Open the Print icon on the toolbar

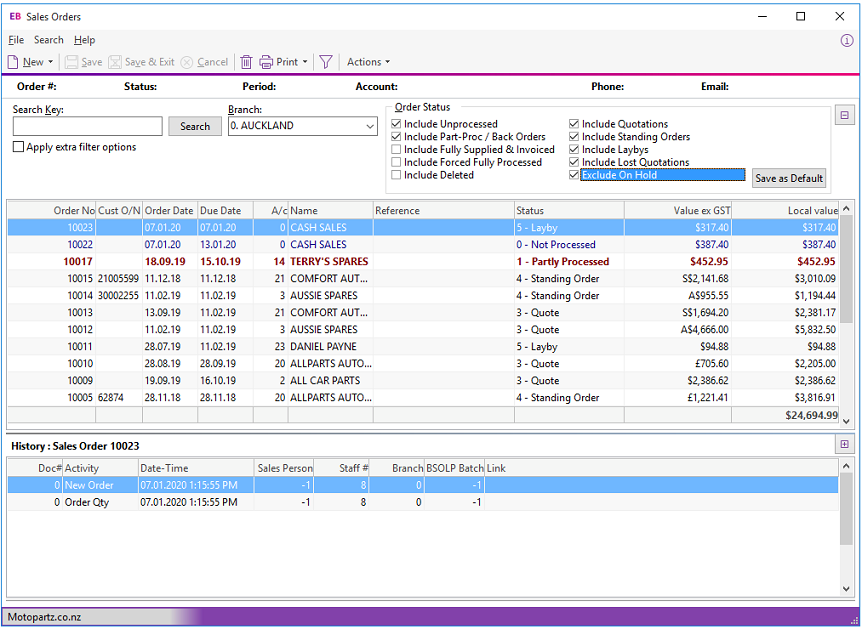[278, 61]
